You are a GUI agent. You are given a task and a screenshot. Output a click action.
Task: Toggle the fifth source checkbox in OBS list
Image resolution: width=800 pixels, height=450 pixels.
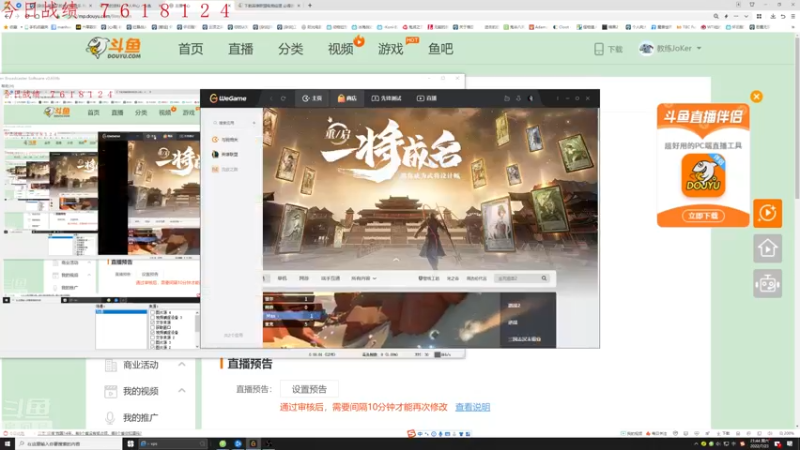(x=152, y=332)
